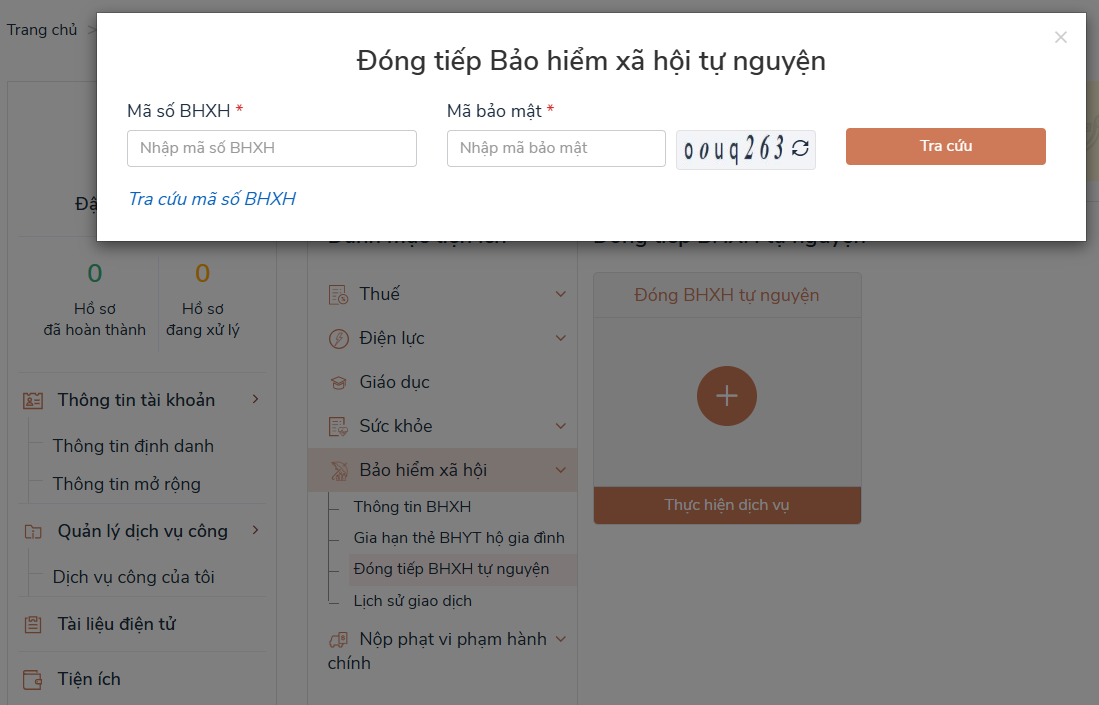Screen dimensions: 1099x705
Task: Click the Quản lý dịch vụ công folder icon
Action: tap(33, 532)
